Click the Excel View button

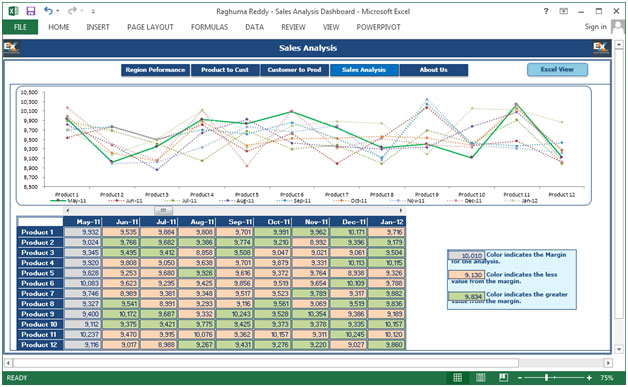pyautogui.click(x=557, y=69)
